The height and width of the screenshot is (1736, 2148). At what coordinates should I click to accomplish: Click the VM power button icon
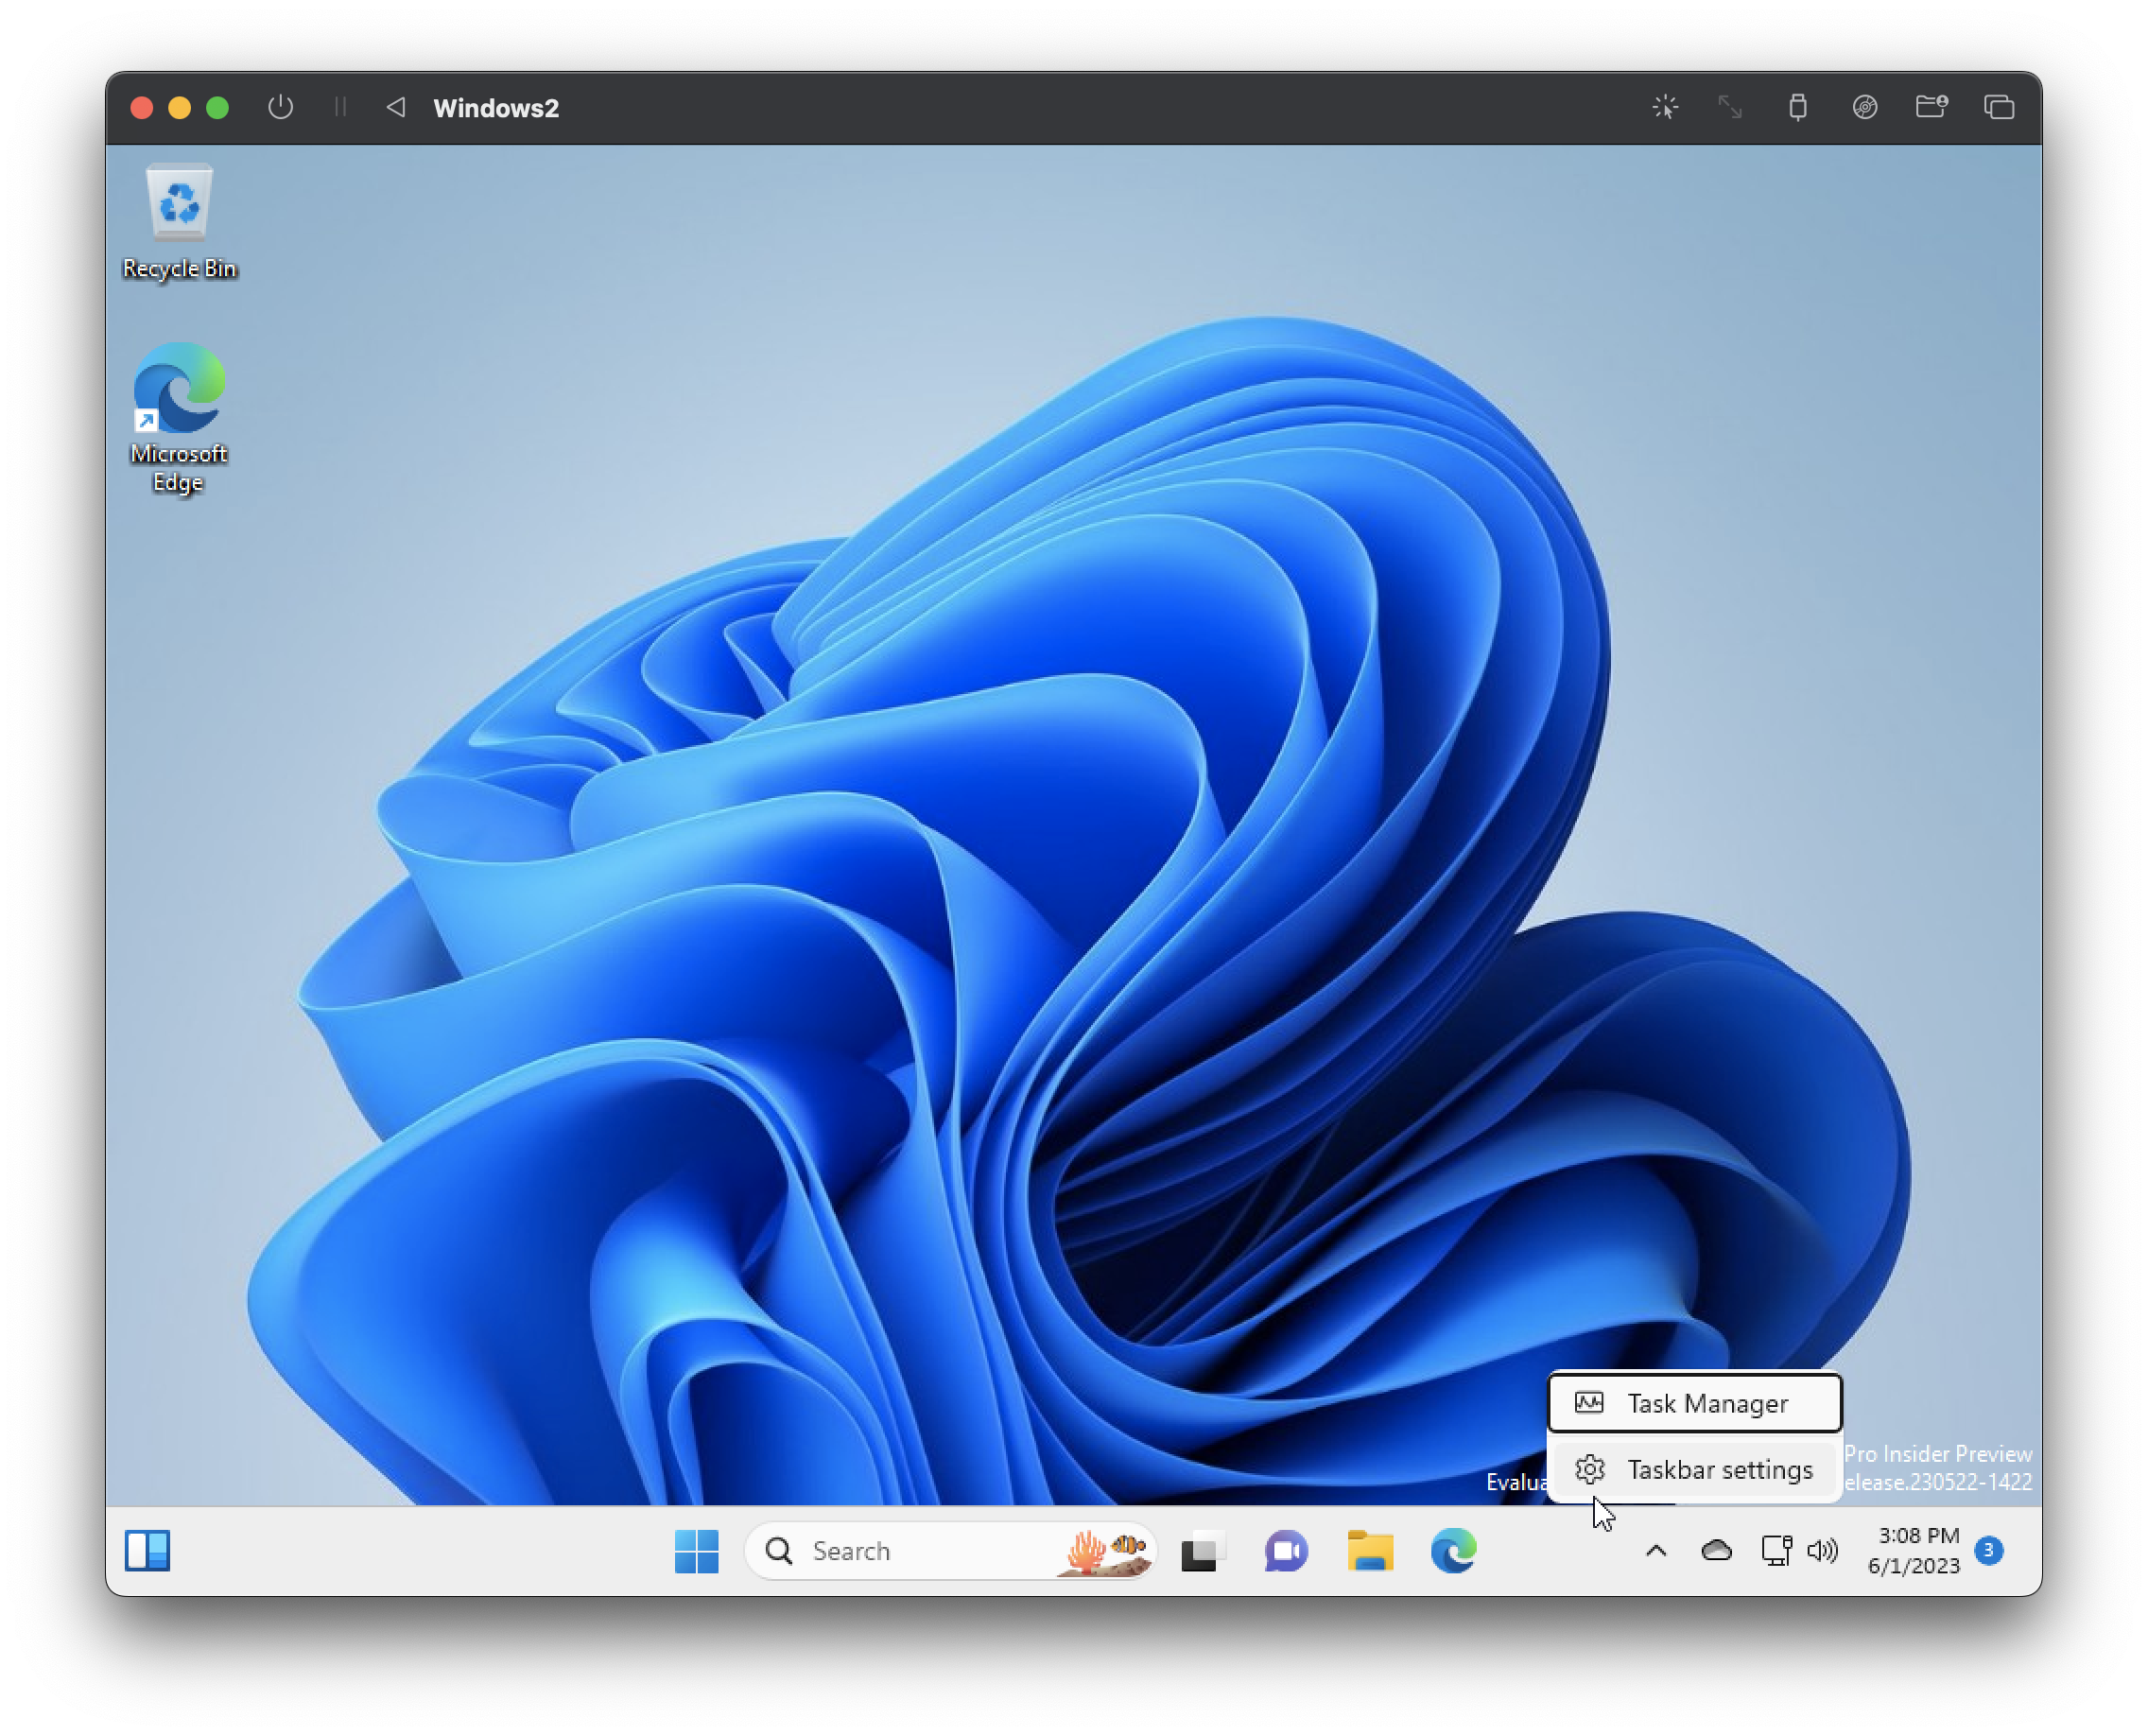[x=280, y=107]
